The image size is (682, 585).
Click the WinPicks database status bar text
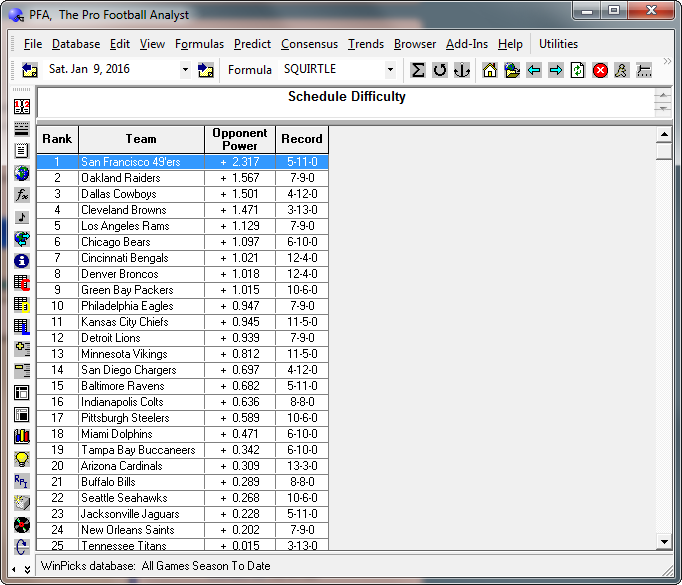point(156,566)
